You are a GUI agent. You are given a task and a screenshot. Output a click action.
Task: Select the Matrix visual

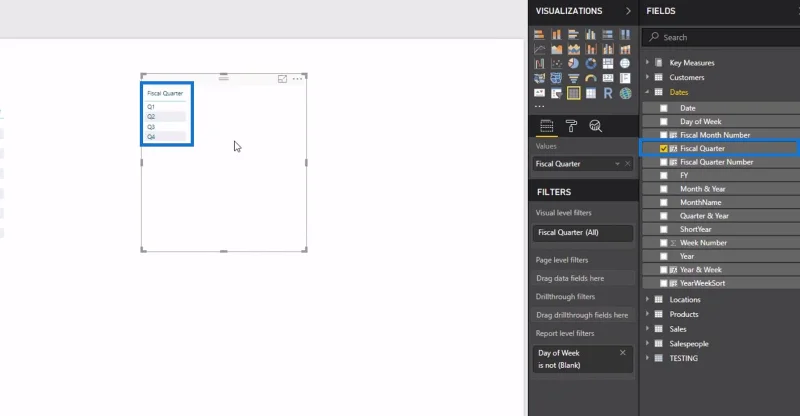click(591, 93)
